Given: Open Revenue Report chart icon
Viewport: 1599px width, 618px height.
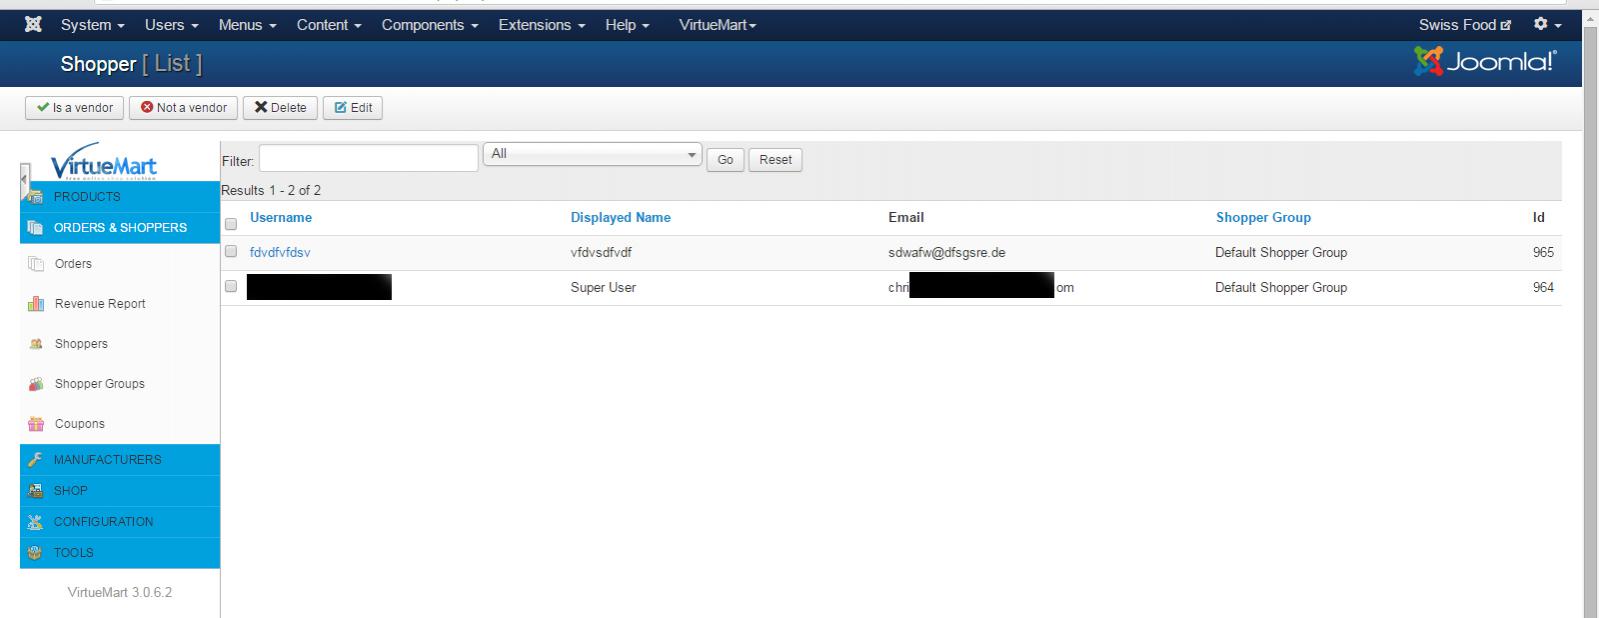Looking at the screenshot, I should pos(36,304).
